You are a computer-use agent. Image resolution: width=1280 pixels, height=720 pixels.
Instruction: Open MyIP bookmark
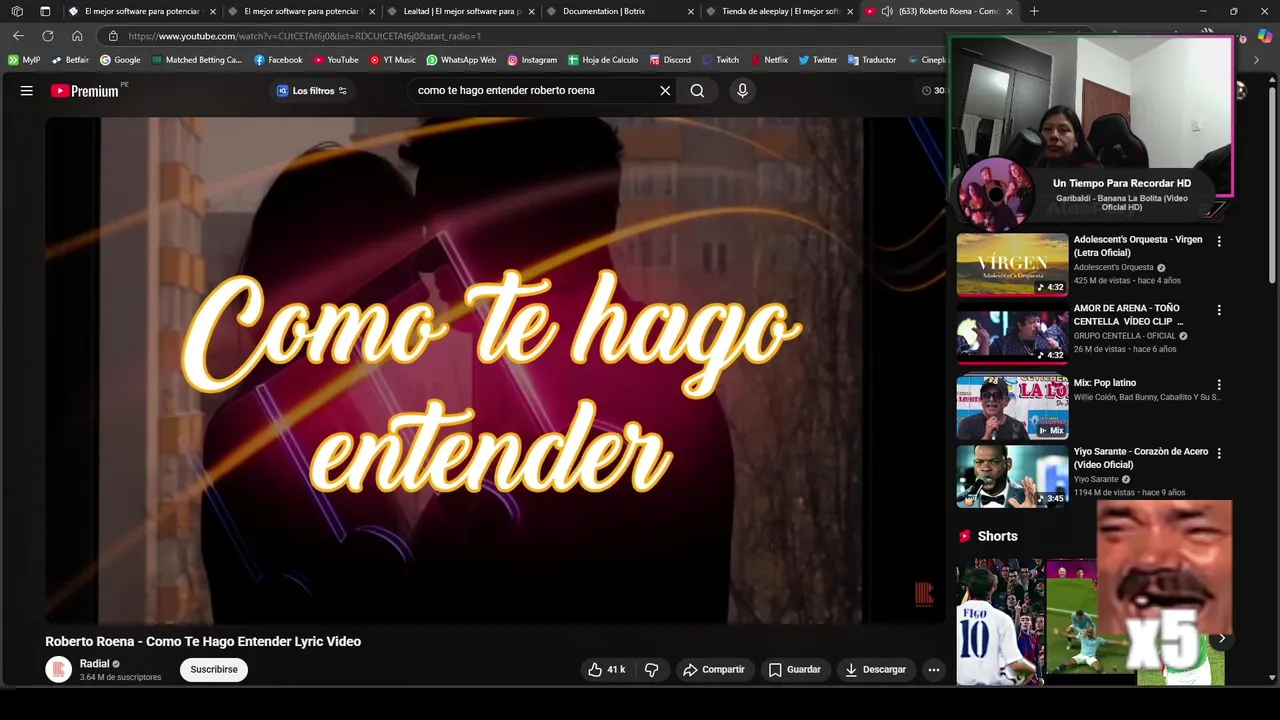[24, 60]
